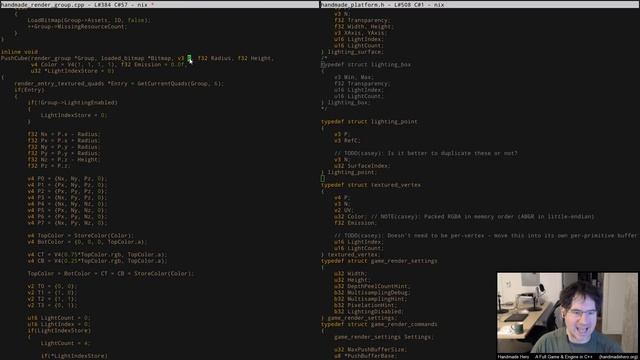Click the green cursor box below lighting_point
The width and height of the screenshot is (640, 360).
[x=323, y=178]
